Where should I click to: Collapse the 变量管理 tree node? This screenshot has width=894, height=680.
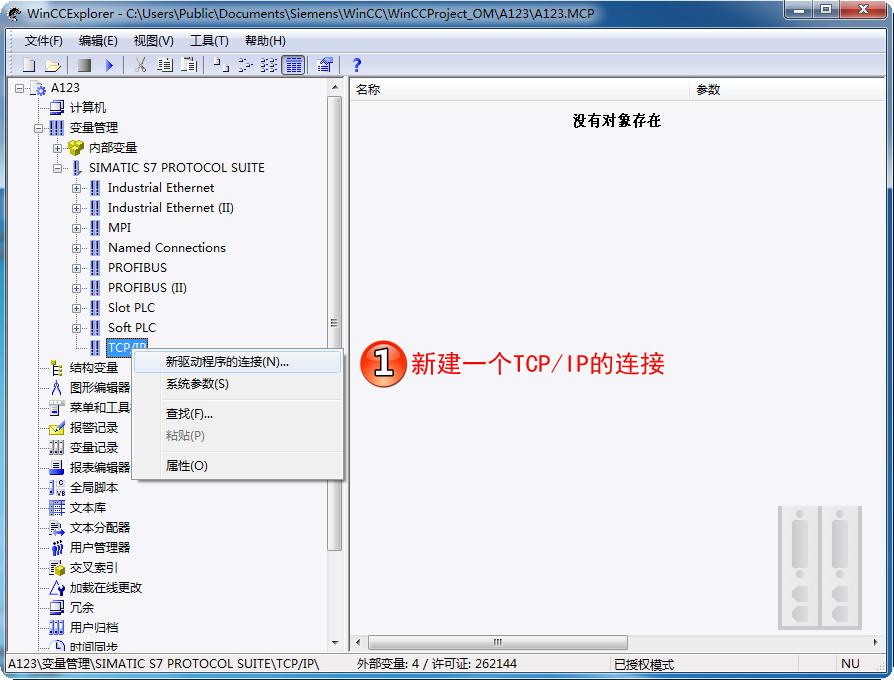tap(39, 128)
